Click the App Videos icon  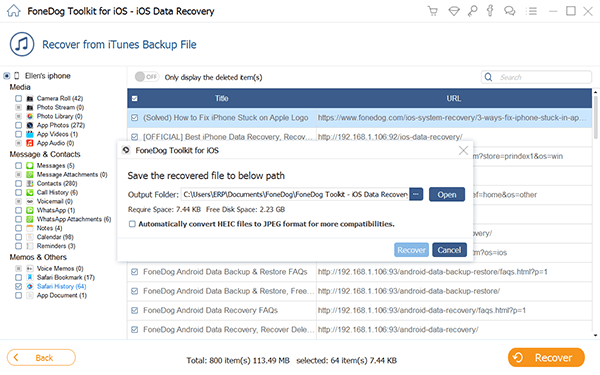point(30,134)
